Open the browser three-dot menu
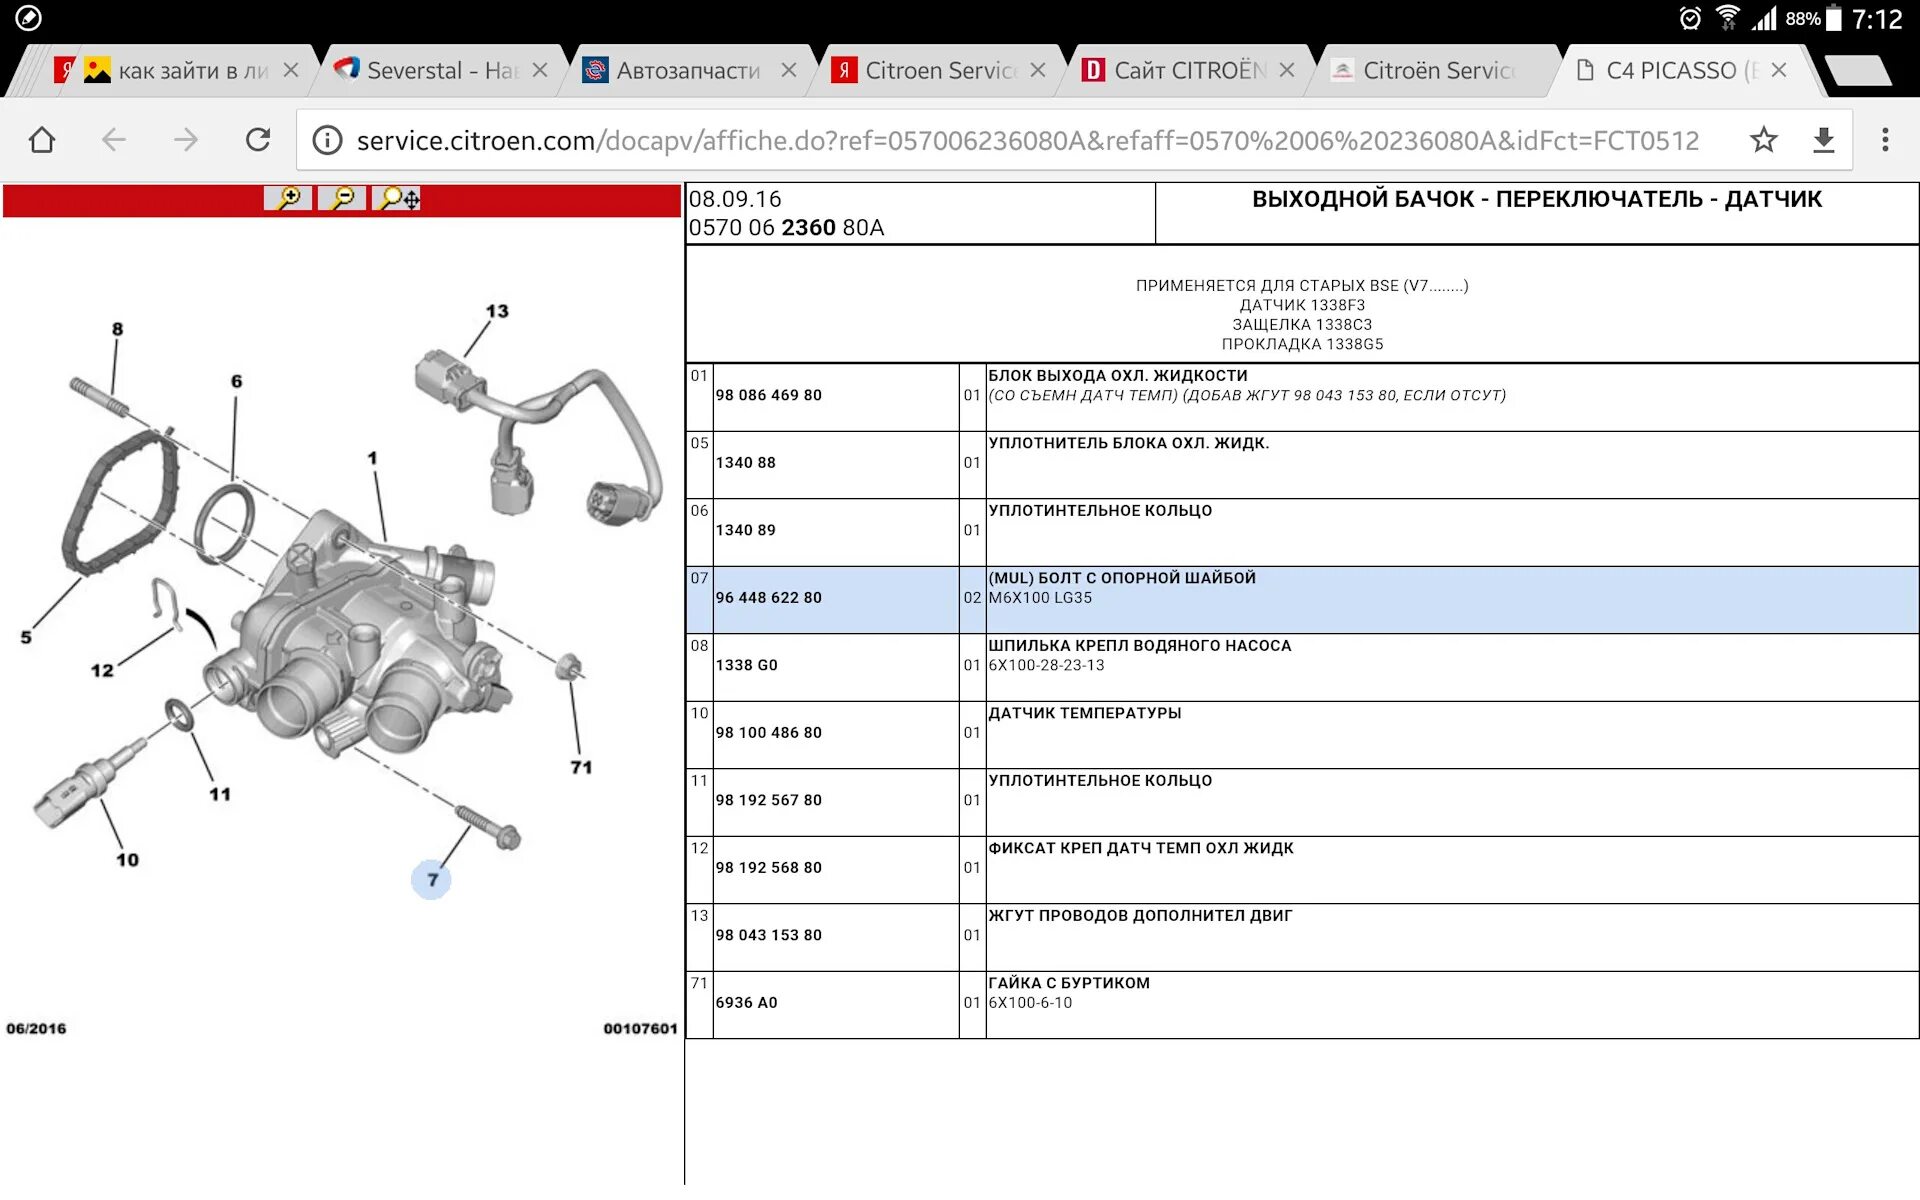Image resolution: width=1920 pixels, height=1200 pixels. [x=1885, y=140]
